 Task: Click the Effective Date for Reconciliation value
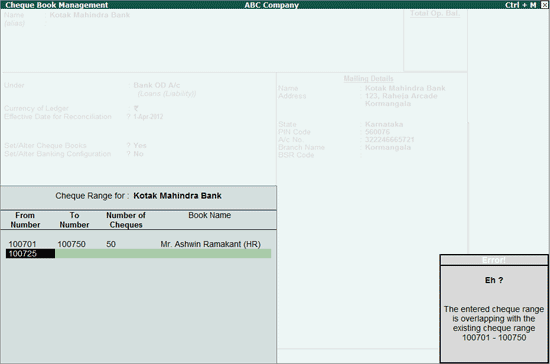pyautogui.click(x=148, y=116)
